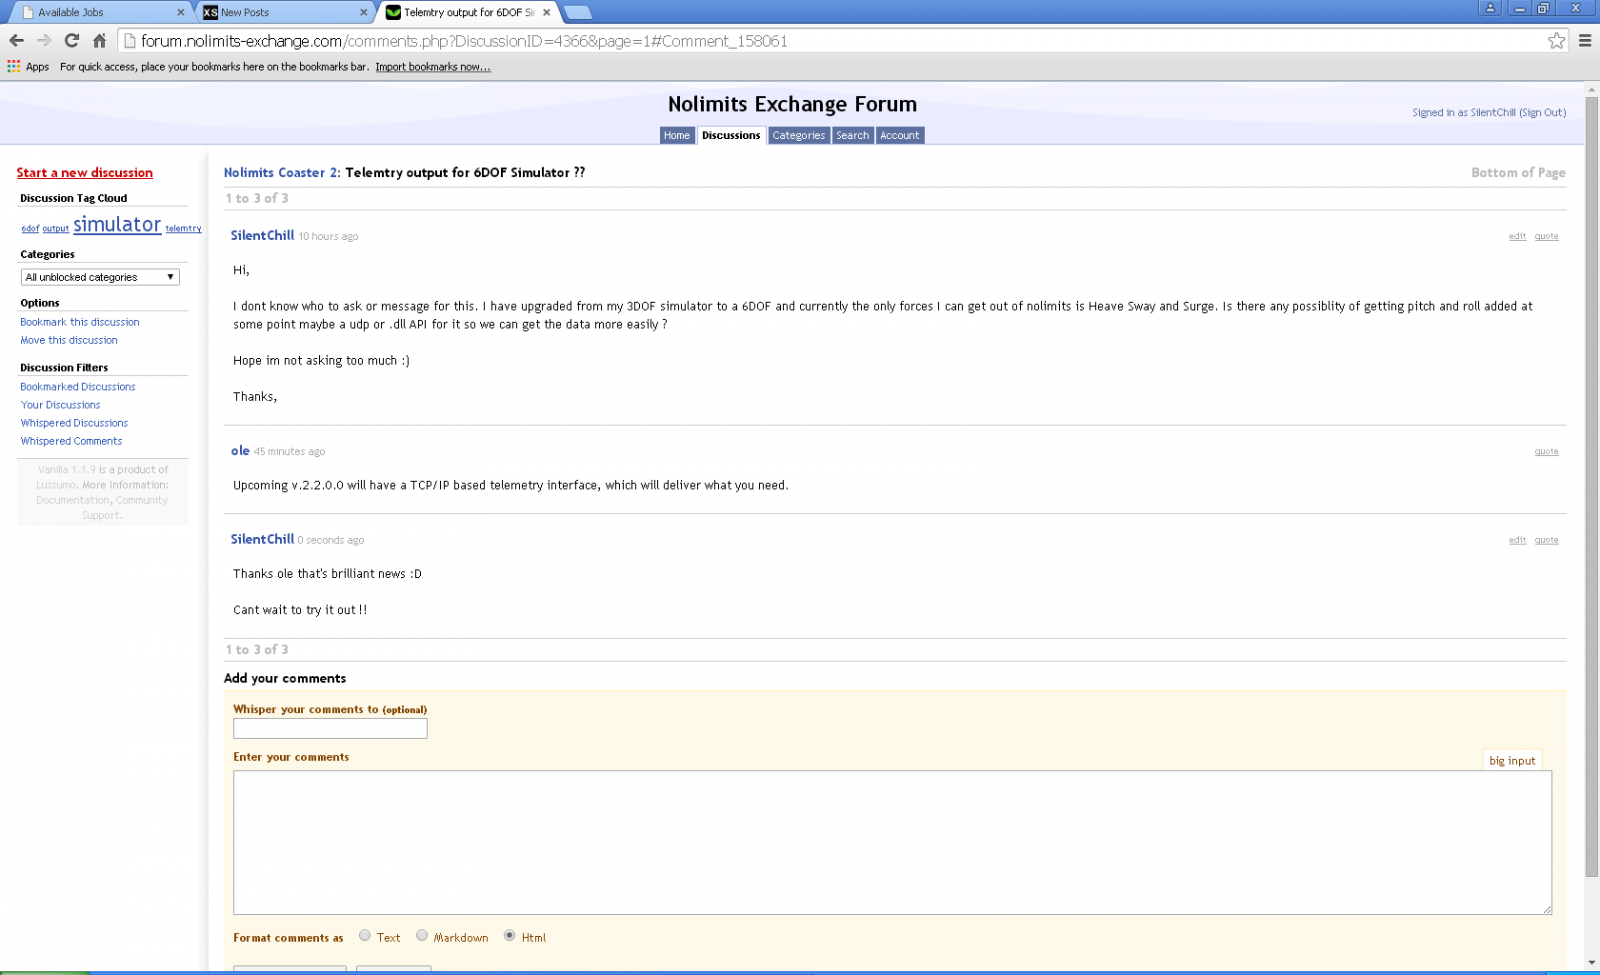Edit the 10 hours ago SilentChill post
The height and width of the screenshot is (975, 1600).
1517,236
